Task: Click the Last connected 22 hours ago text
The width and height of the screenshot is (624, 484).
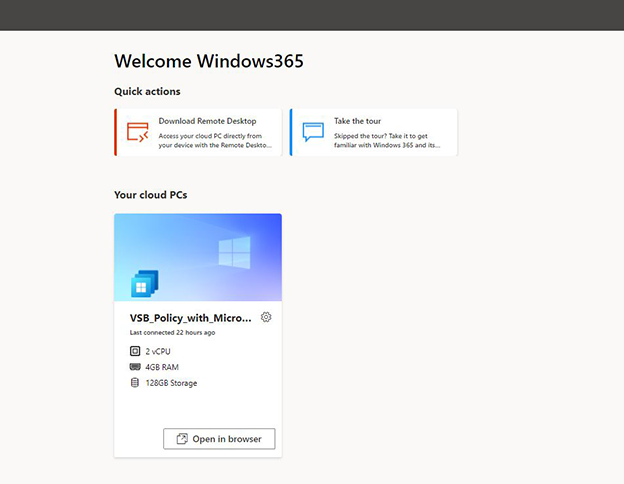Action: click(172, 332)
